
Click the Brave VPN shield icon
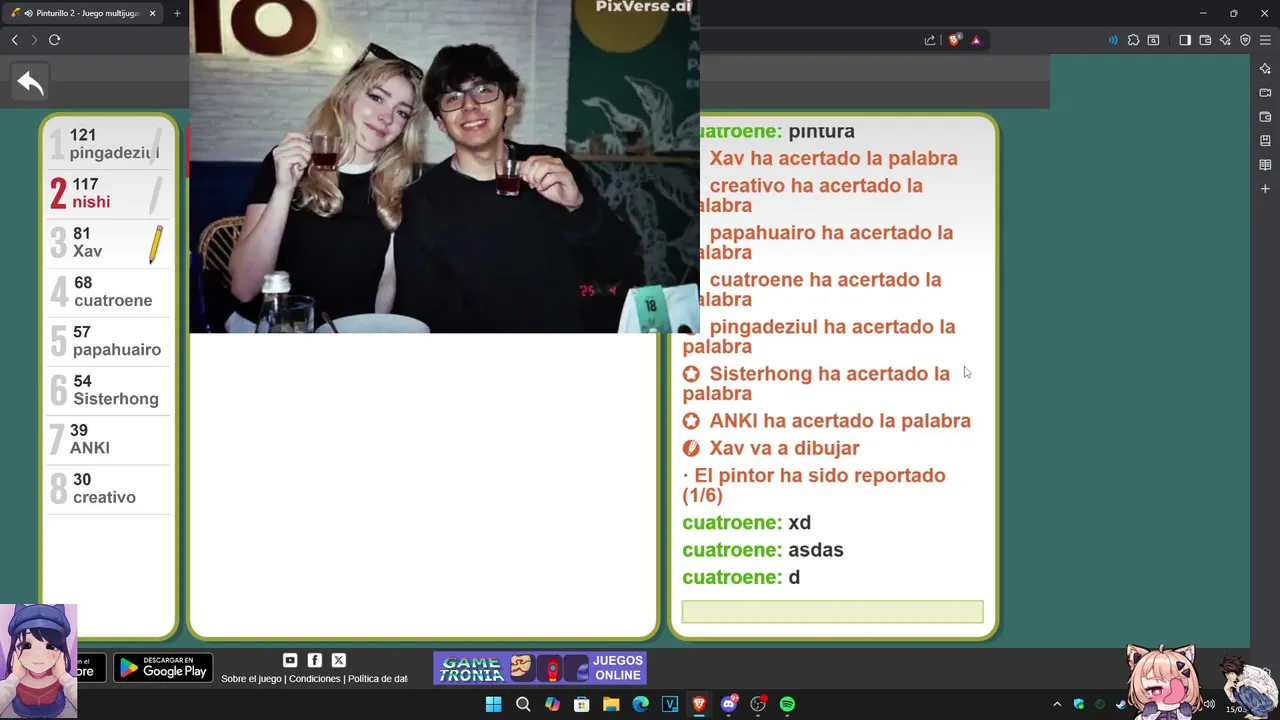[x=1245, y=40]
